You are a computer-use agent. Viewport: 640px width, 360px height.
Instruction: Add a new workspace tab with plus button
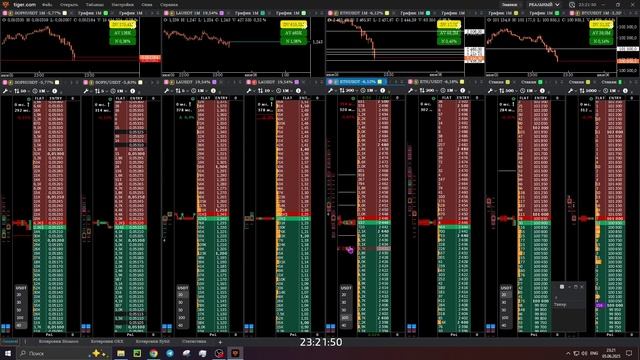point(220,342)
